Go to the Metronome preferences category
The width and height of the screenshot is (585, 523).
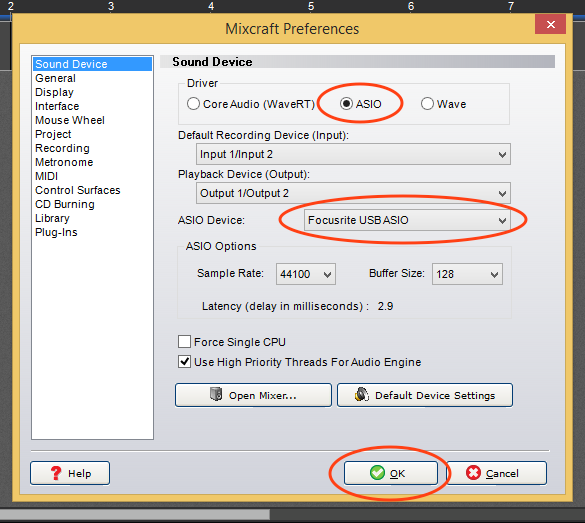(64, 162)
